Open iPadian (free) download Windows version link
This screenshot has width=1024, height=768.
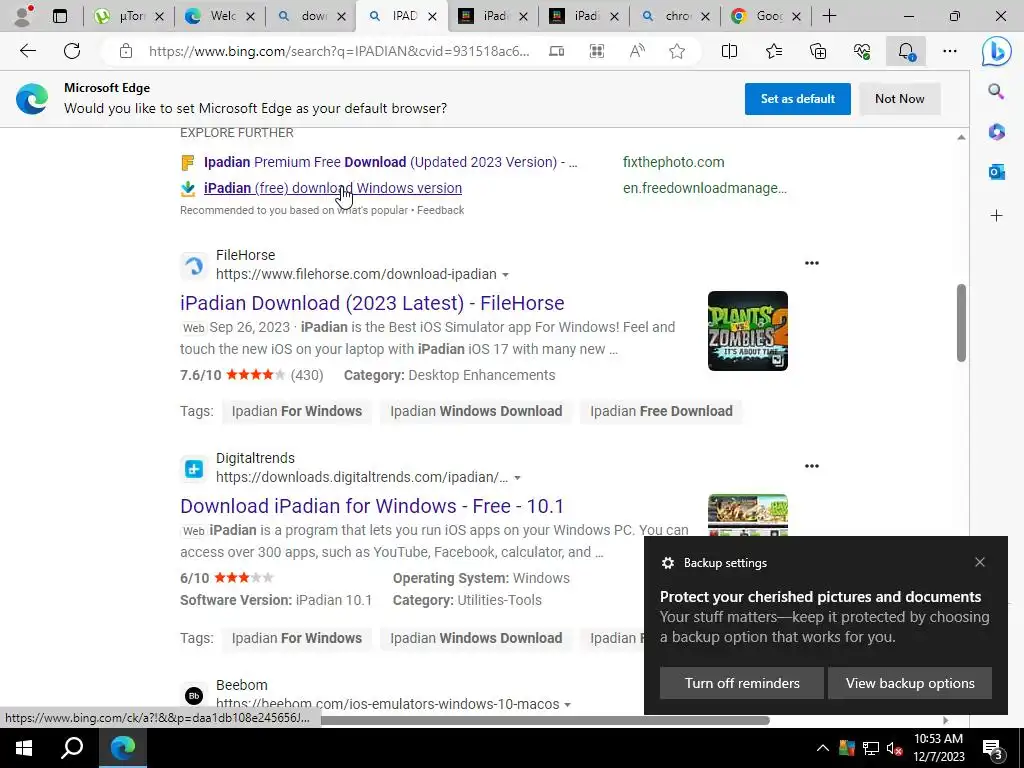pos(333,188)
